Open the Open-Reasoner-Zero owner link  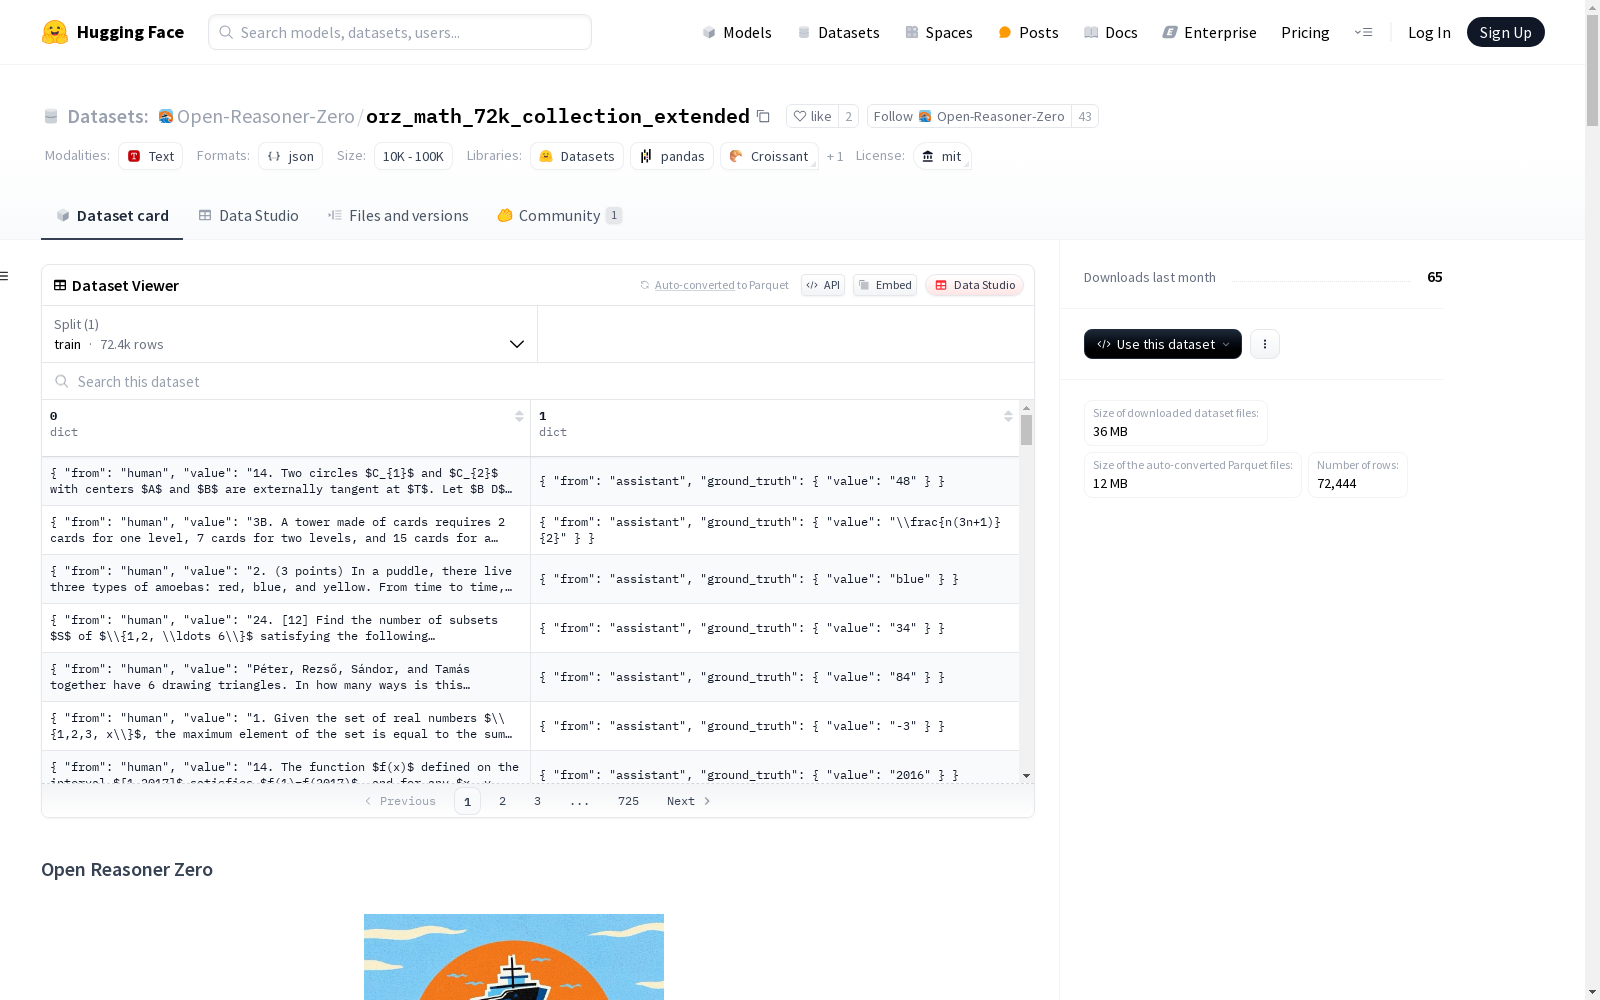[x=266, y=116]
